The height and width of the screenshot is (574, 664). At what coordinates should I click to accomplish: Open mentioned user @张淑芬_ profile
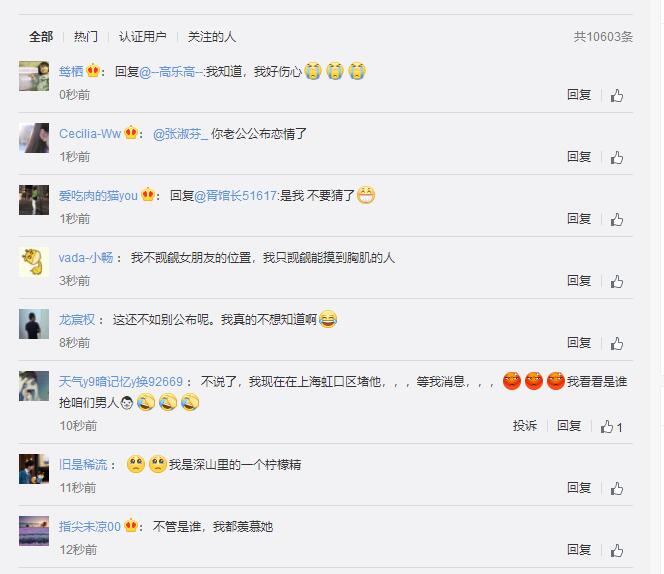pyautogui.click(x=180, y=134)
